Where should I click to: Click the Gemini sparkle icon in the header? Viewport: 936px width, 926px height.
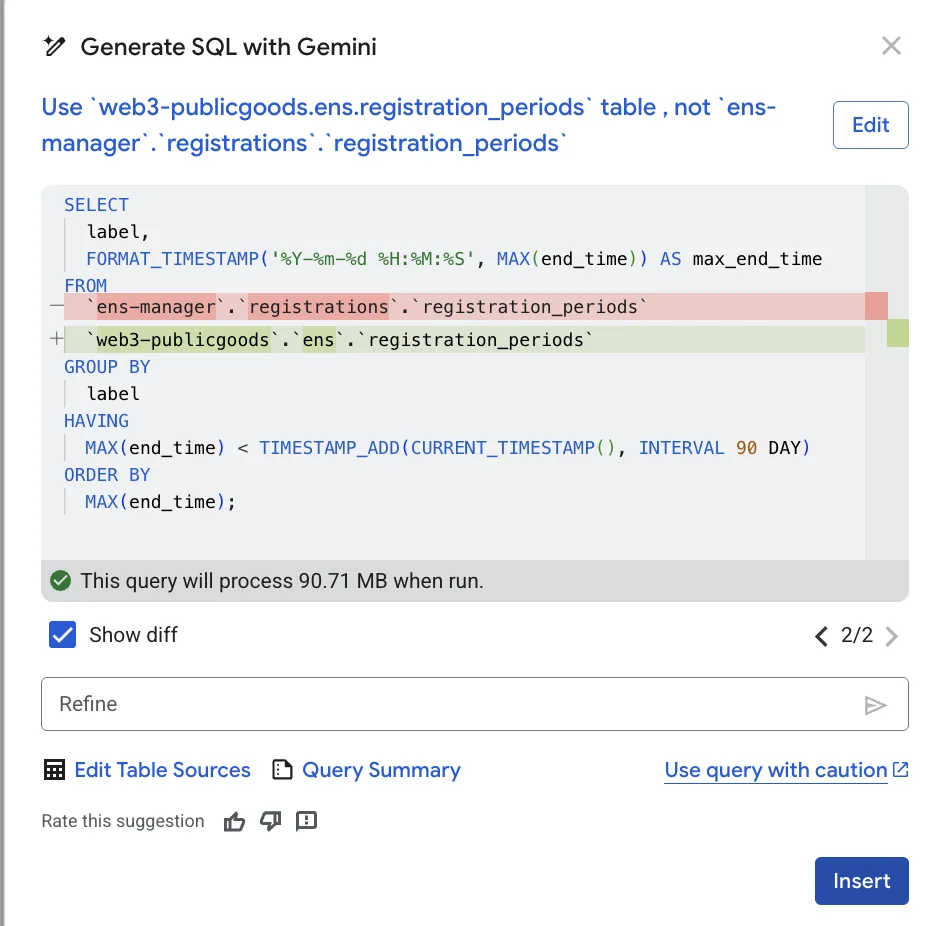(x=56, y=46)
